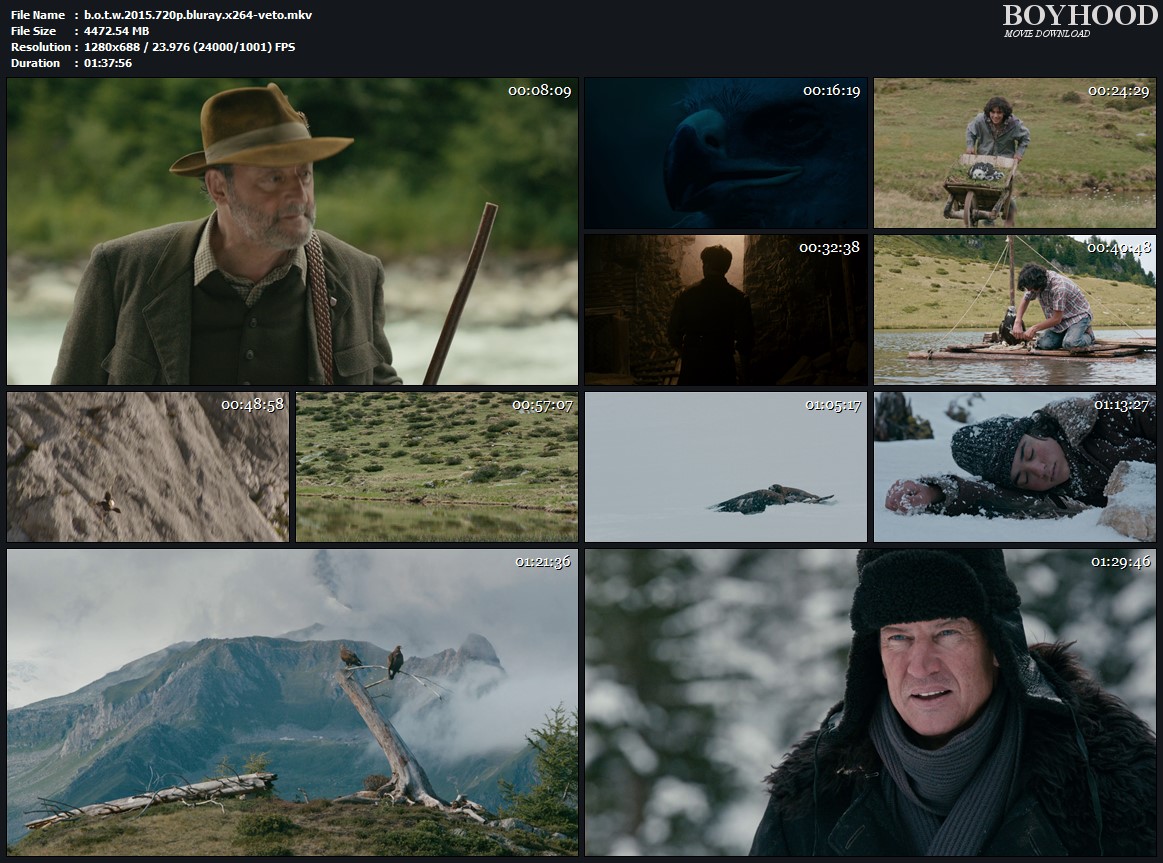The width and height of the screenshot is (1163, 863).
Task: Click the silhouette in doorway thumbnail
Action: 726,310
